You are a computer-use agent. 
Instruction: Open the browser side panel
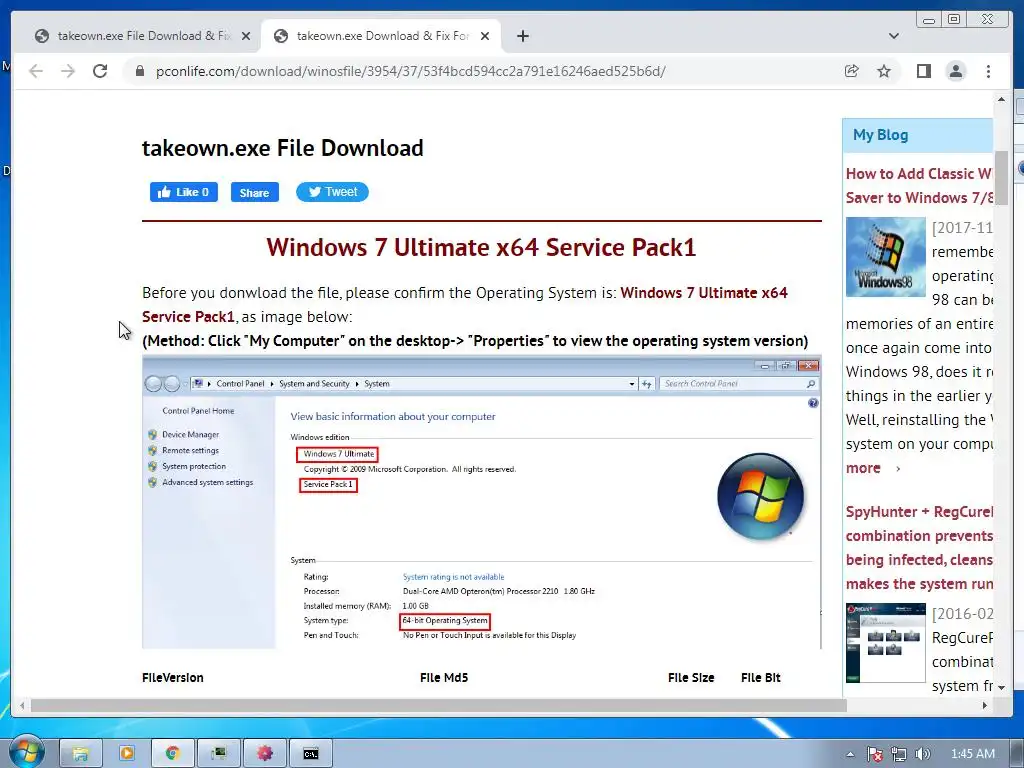923,71
